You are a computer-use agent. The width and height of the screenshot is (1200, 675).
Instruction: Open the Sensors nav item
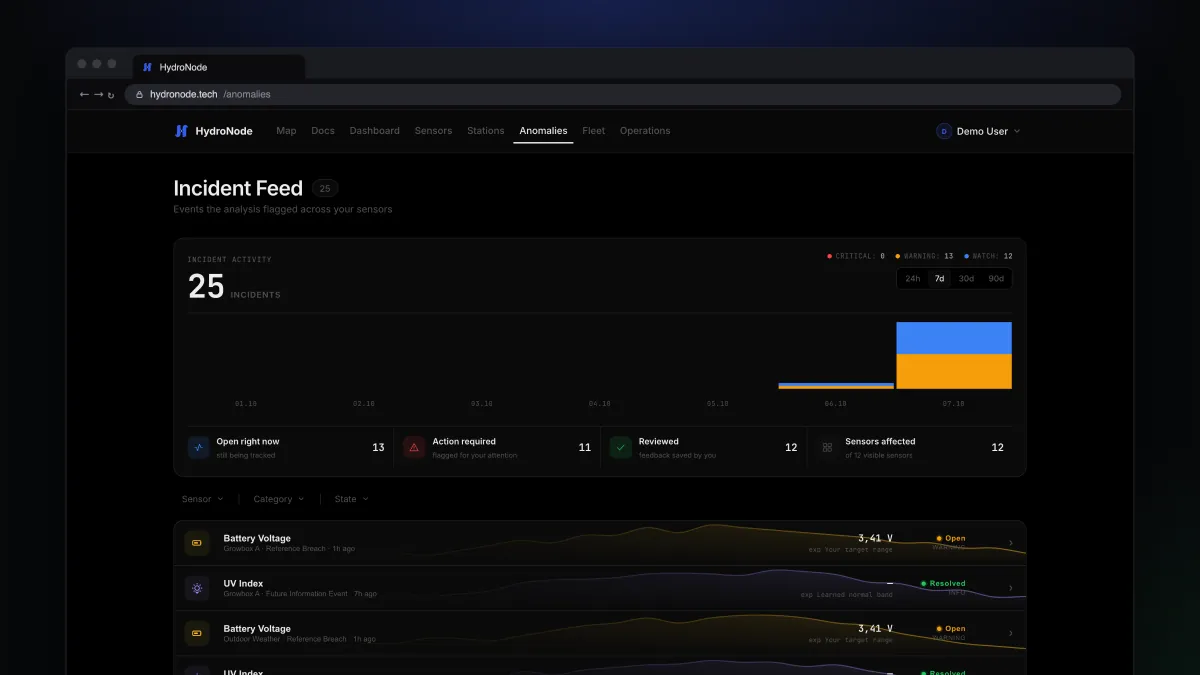point(433,131)
